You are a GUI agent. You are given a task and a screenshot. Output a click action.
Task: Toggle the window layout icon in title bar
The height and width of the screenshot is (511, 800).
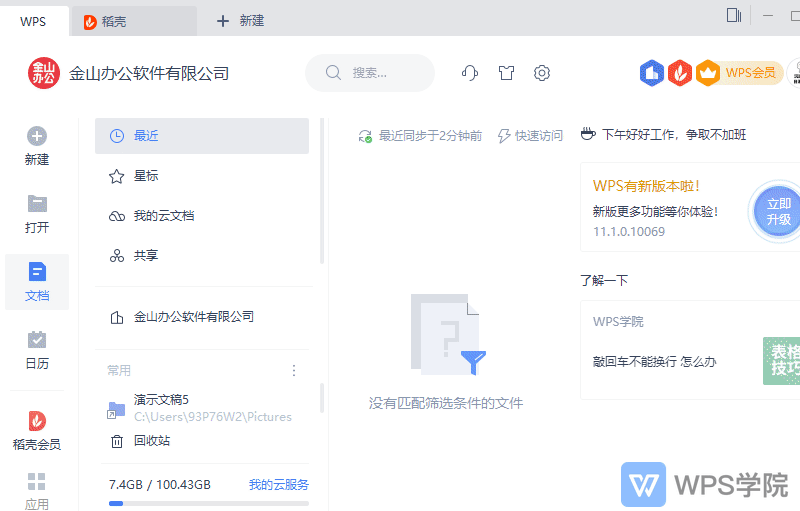click(734, 15)
